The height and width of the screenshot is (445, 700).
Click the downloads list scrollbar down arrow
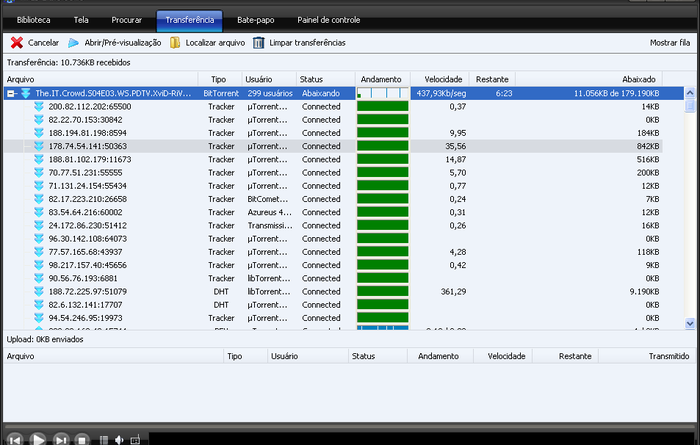(x=691, y=323)
